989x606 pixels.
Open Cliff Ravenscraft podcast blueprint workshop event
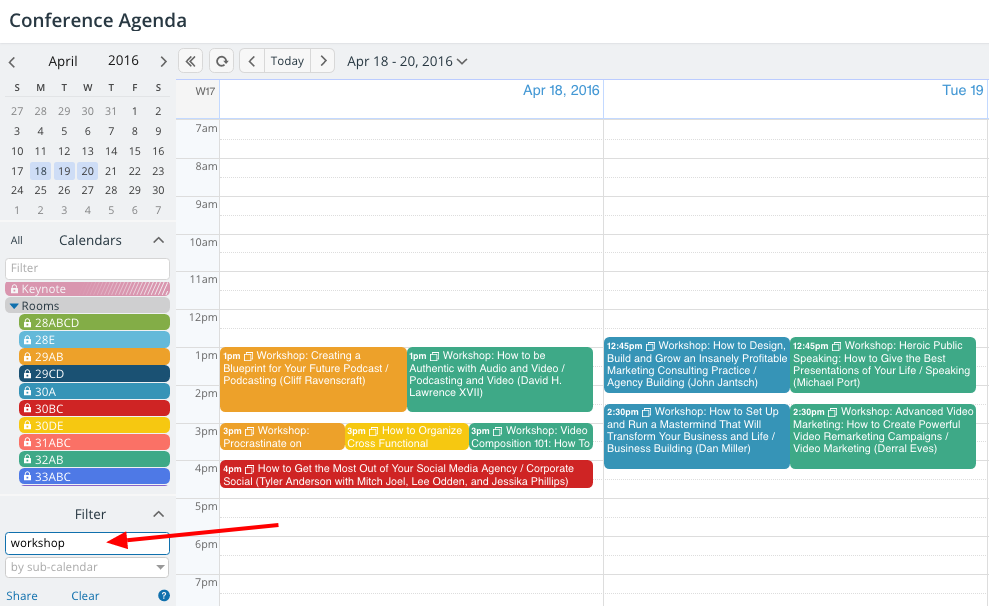(313, 379)
